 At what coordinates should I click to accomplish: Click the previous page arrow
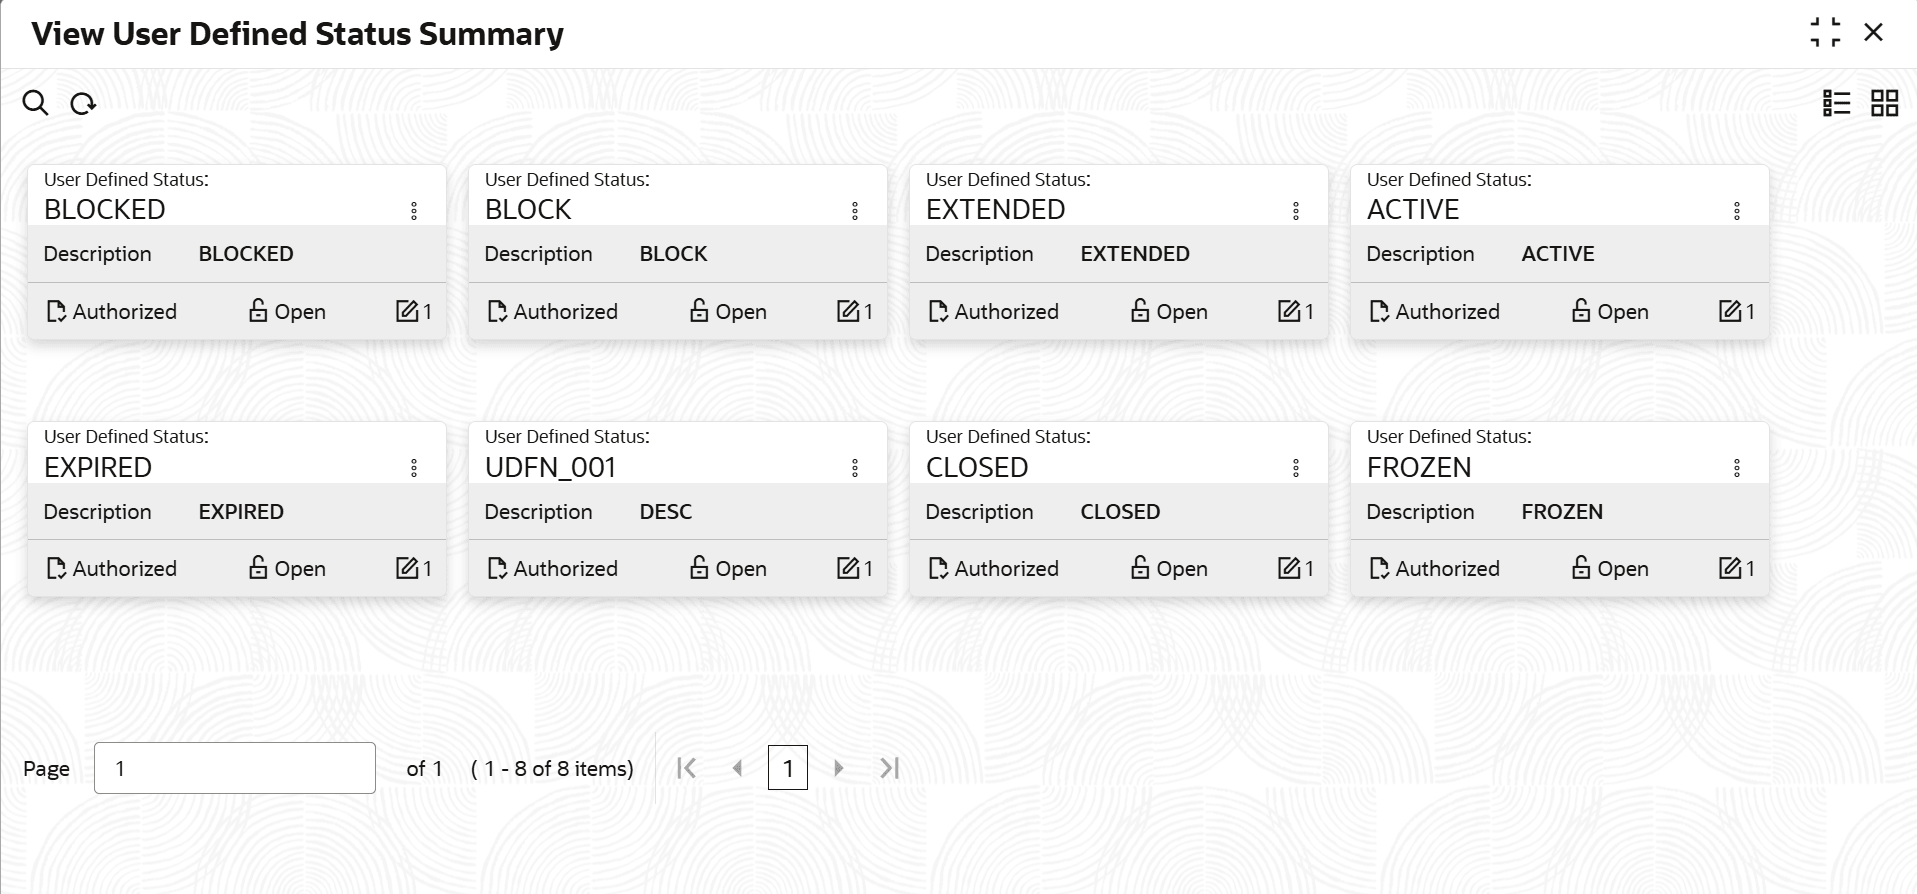pyautogui.click(x=737, y=768)
